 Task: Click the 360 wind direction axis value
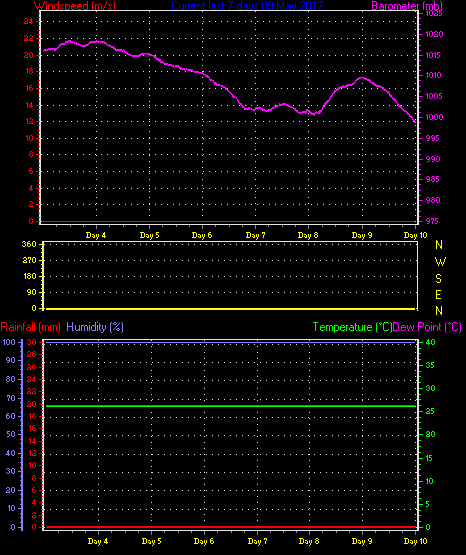29,244
